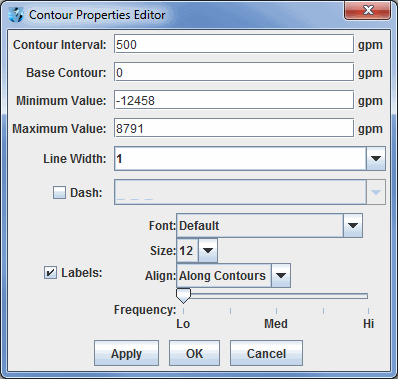Click the Cancel button
This screenshot has width=398, height=379.
(x=266, y=353)
